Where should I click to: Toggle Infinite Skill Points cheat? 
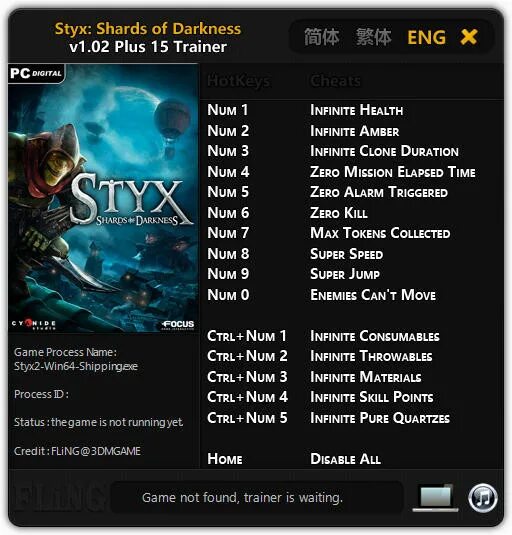pyautogui.click(x=372, y=397)
